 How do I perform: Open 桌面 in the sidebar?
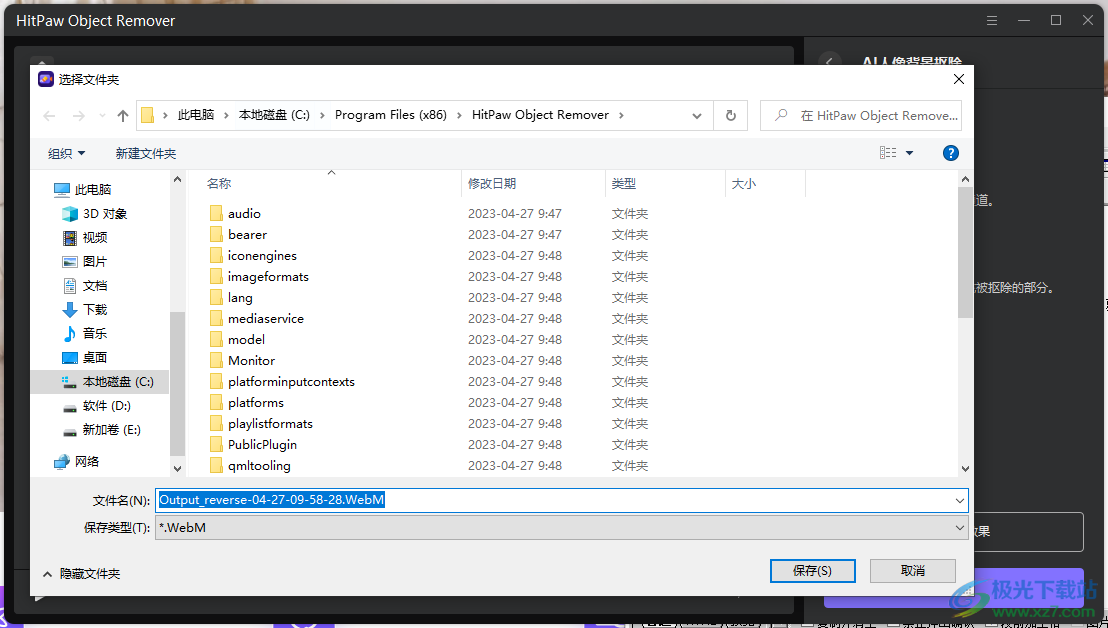coord(85,357)
